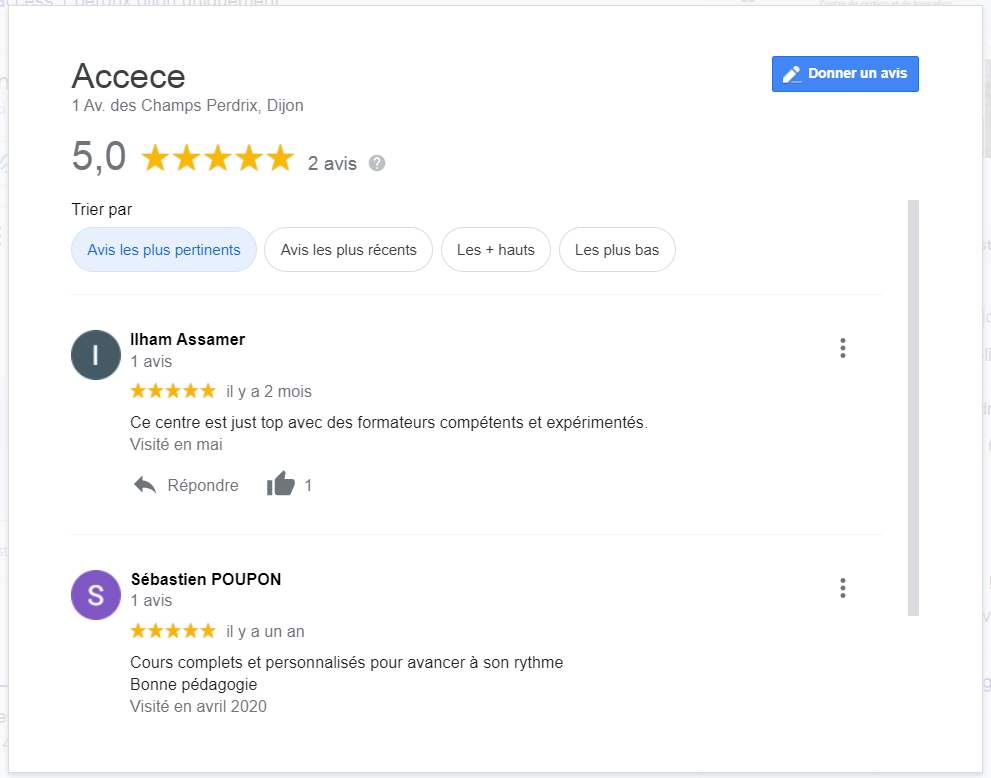Click Ilham Assamer's five-star rating stars
Image resolution: width=991 pixels, height=778 pixels.
click(173, 391)
